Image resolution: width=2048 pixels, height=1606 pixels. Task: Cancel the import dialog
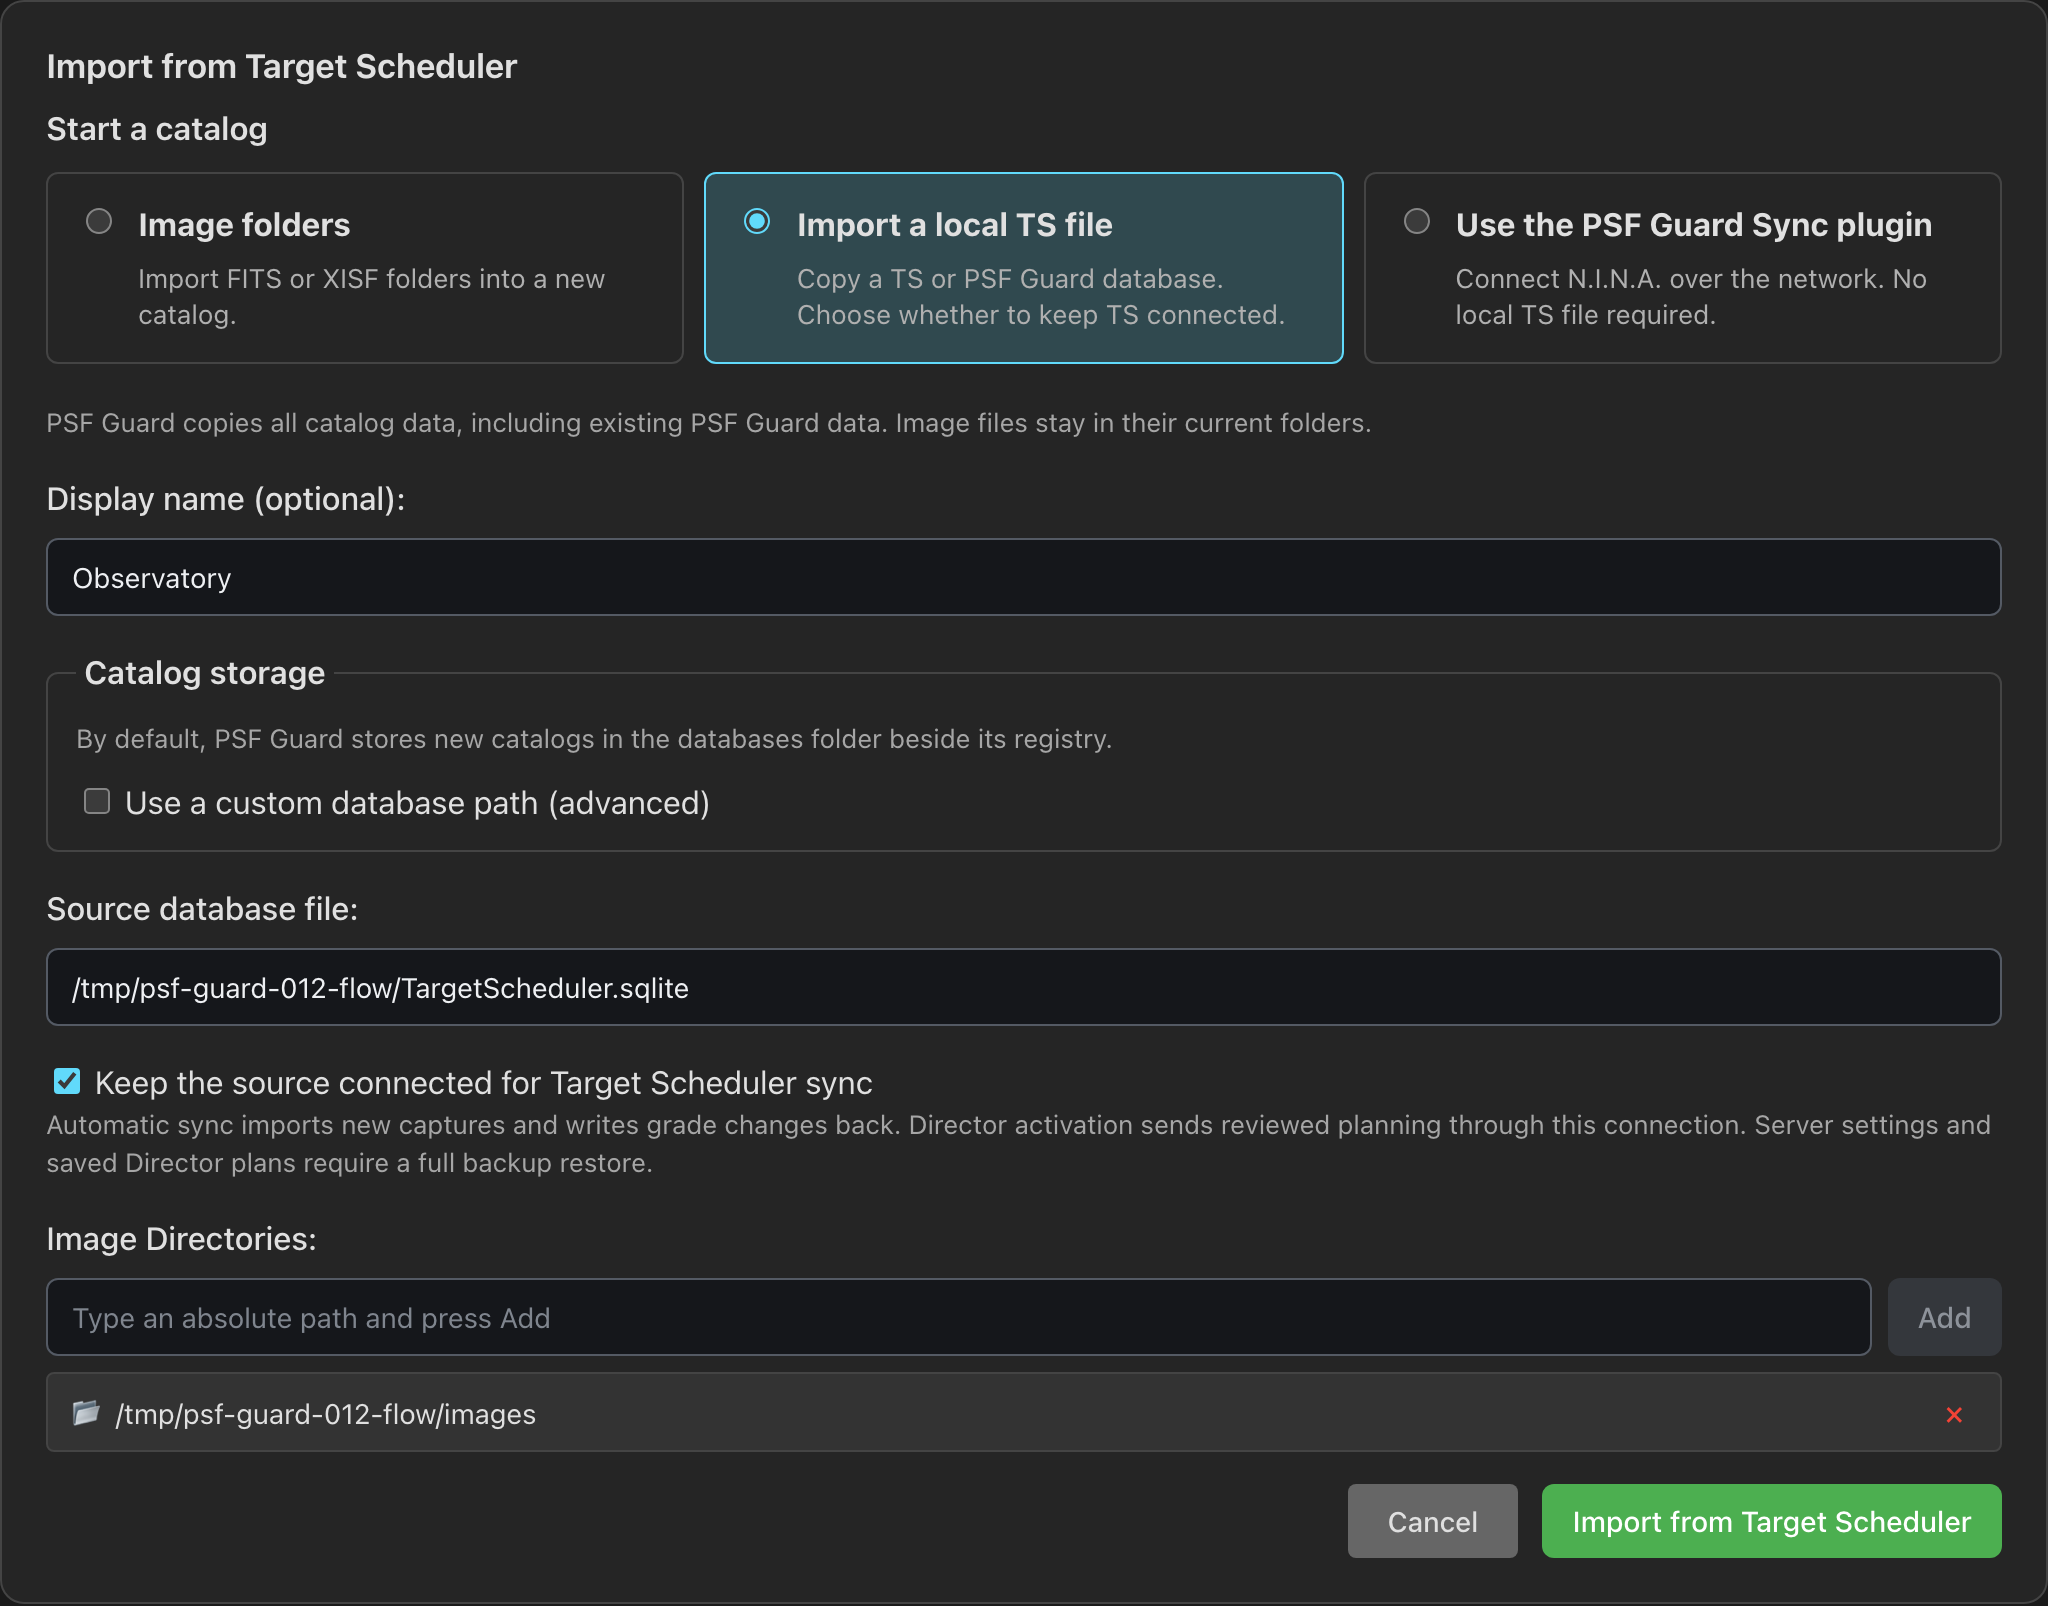pos(1432,1521)
